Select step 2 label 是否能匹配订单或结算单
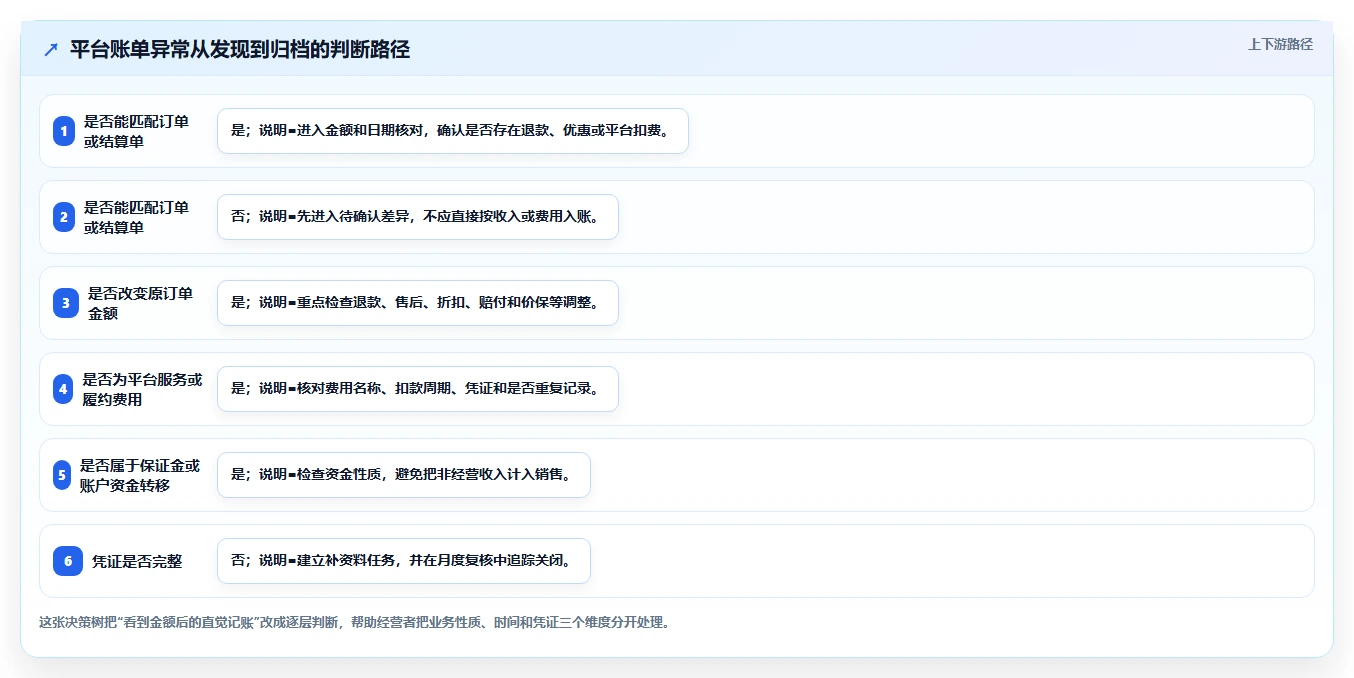 click(137, 217)
